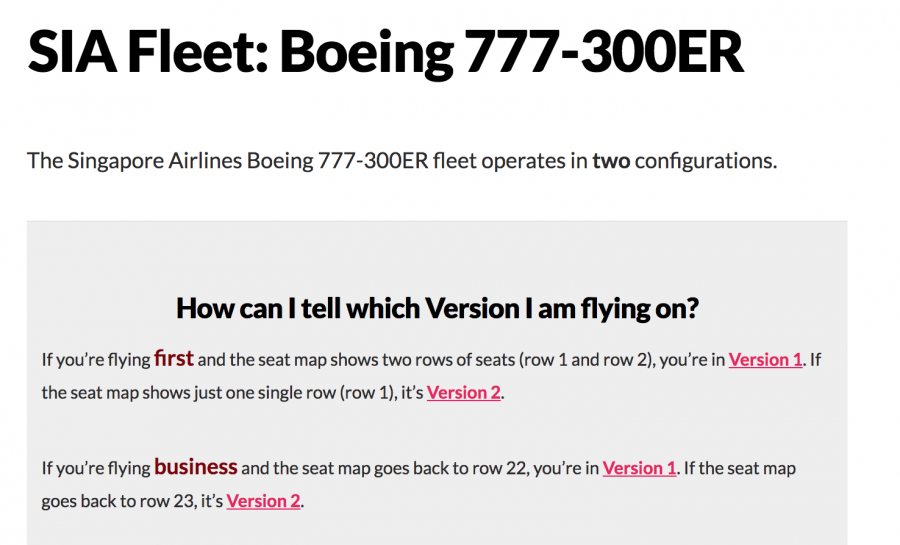Screen dimensions: 900x545
Task: Open Version 2 link in first class paragraph
Action: pos(463,393)
